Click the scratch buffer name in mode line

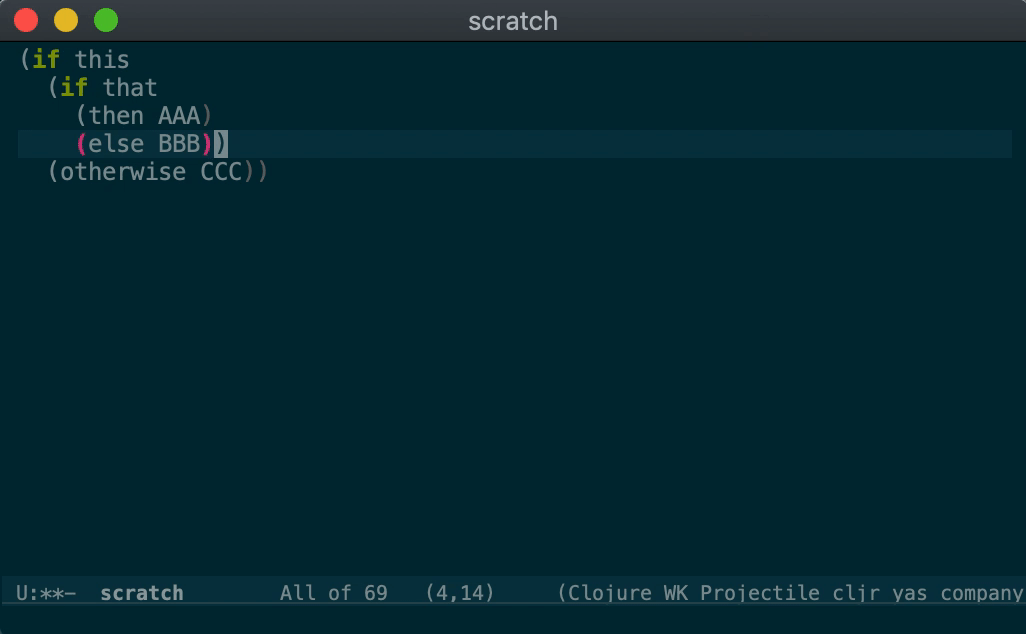click(x=141, y=593)
